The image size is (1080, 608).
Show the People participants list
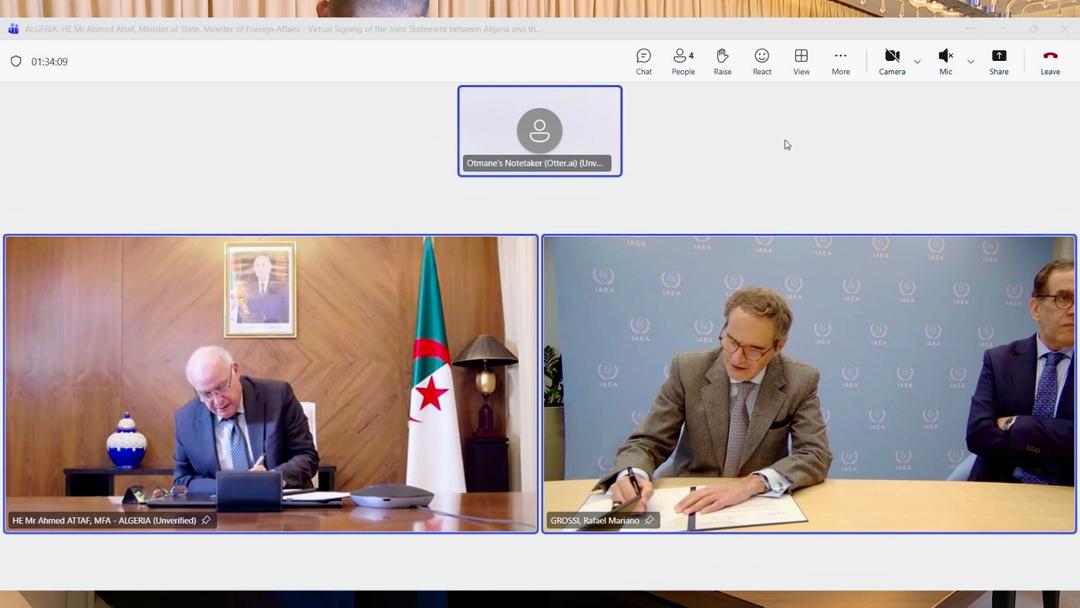[x=683, y=61]
